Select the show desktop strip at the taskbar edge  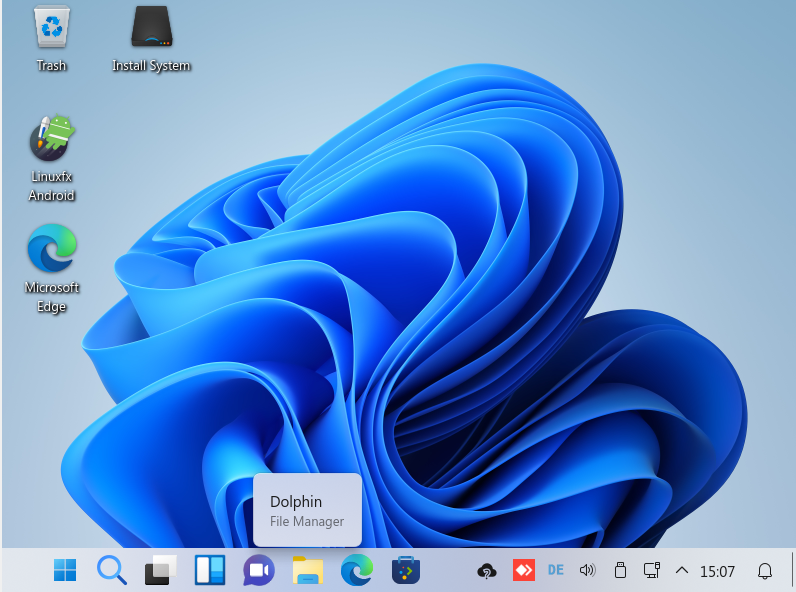point(792,570)
